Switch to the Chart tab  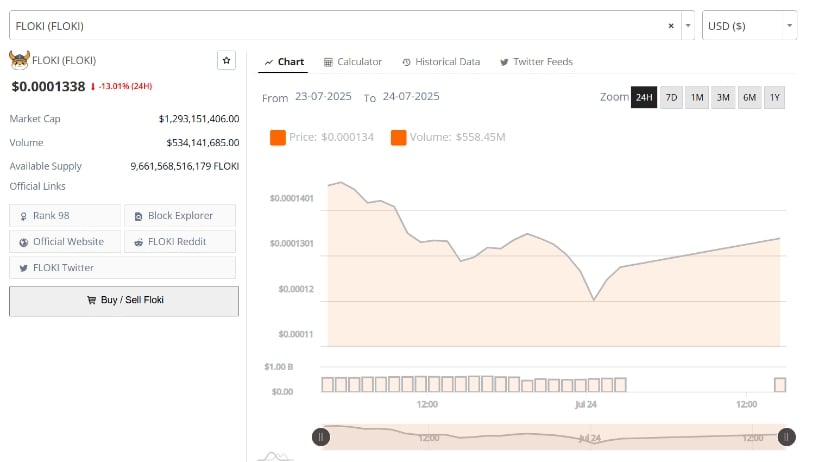click(284, 62)
